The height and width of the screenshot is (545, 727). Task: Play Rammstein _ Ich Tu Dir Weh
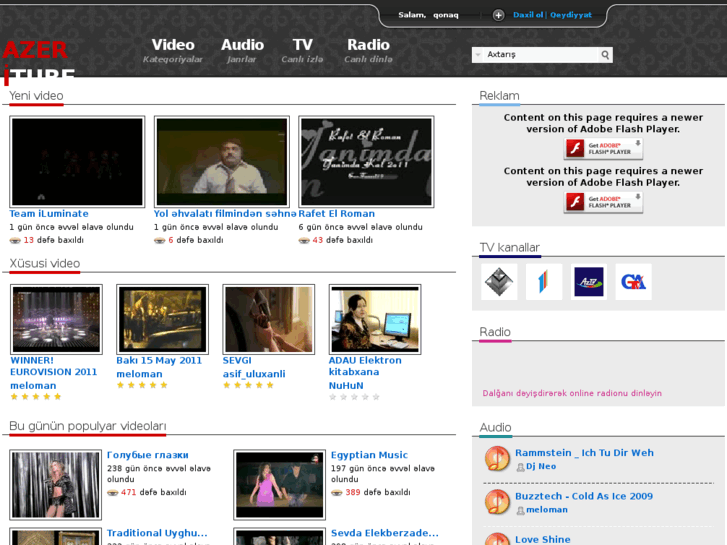pos(584,453)
